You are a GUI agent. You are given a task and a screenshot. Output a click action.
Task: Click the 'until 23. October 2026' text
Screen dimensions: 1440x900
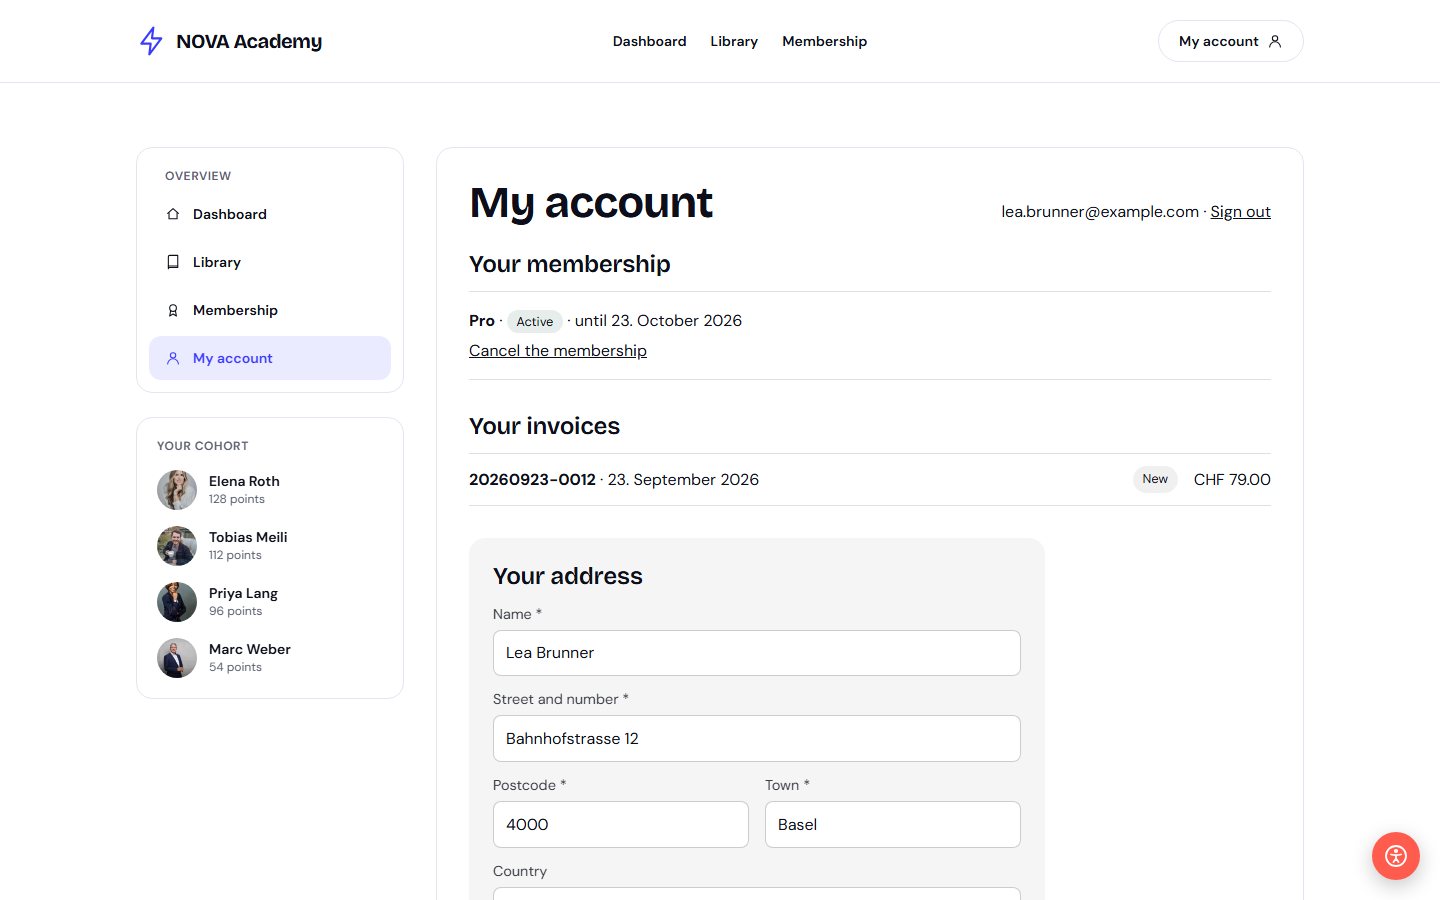tap(658, 321)
